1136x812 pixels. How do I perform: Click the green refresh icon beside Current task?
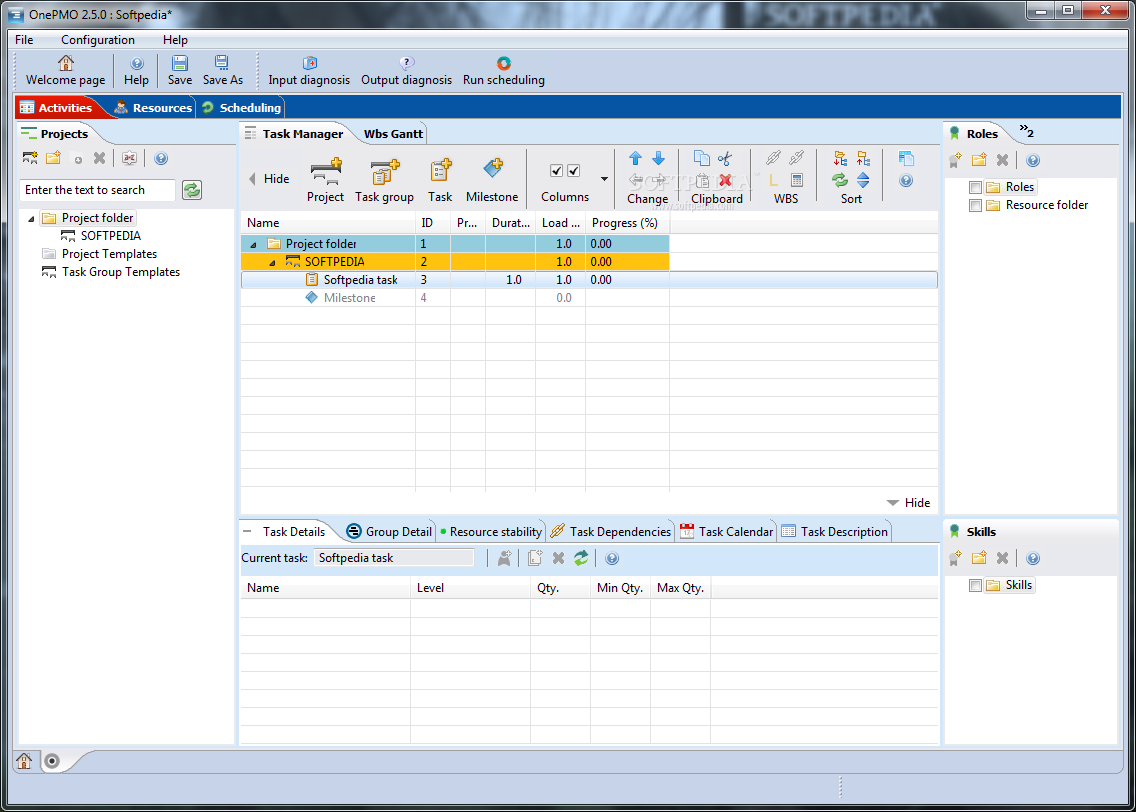point(581,558)
